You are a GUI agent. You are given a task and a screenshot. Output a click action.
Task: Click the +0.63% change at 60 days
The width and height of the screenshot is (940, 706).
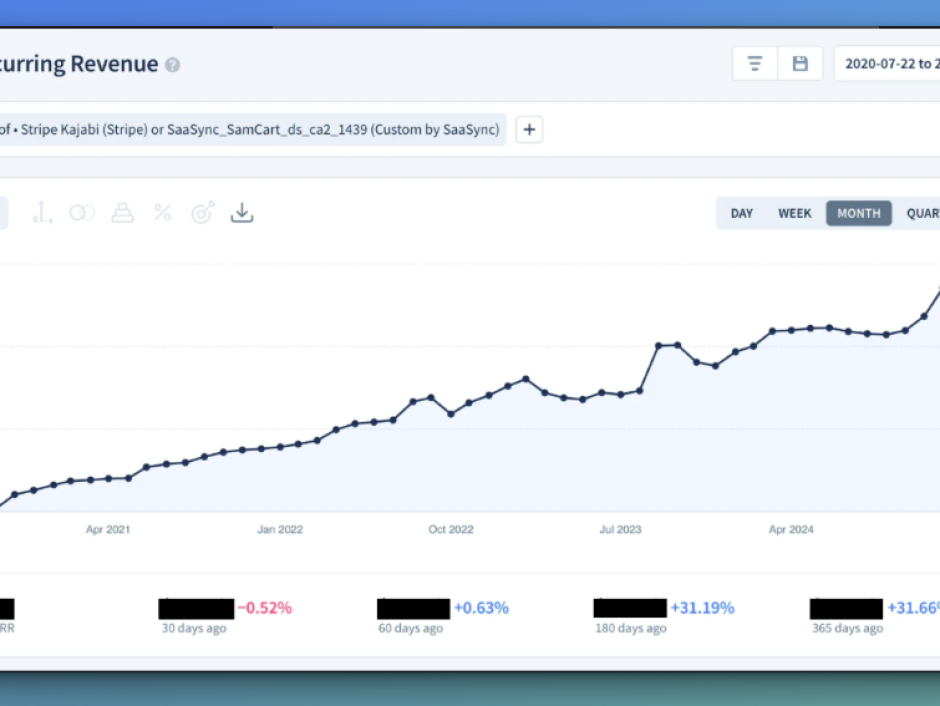coord(481,607)
